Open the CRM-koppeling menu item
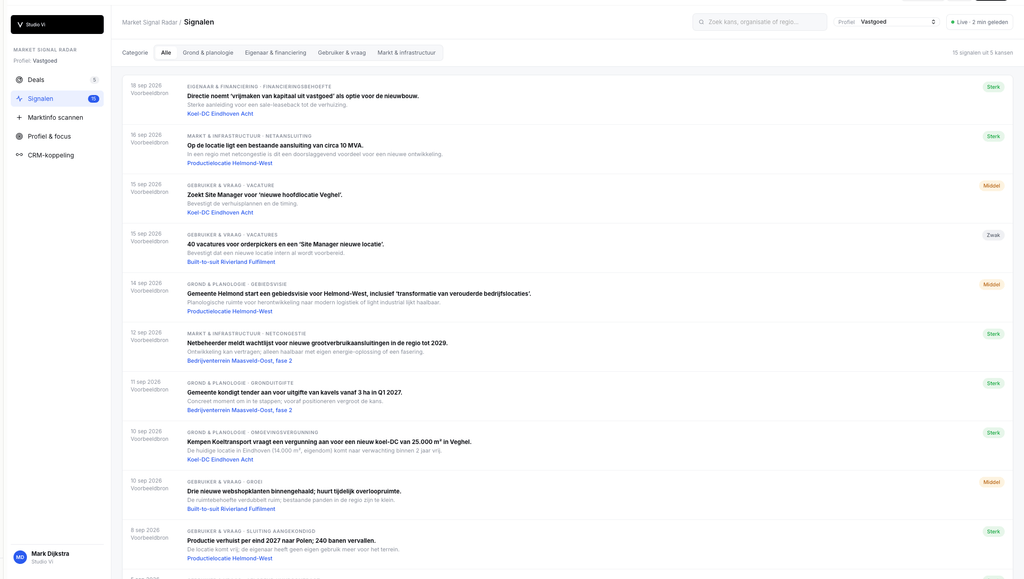The height and width of the screenshot is (579, 1024). [x=57, y=155]
